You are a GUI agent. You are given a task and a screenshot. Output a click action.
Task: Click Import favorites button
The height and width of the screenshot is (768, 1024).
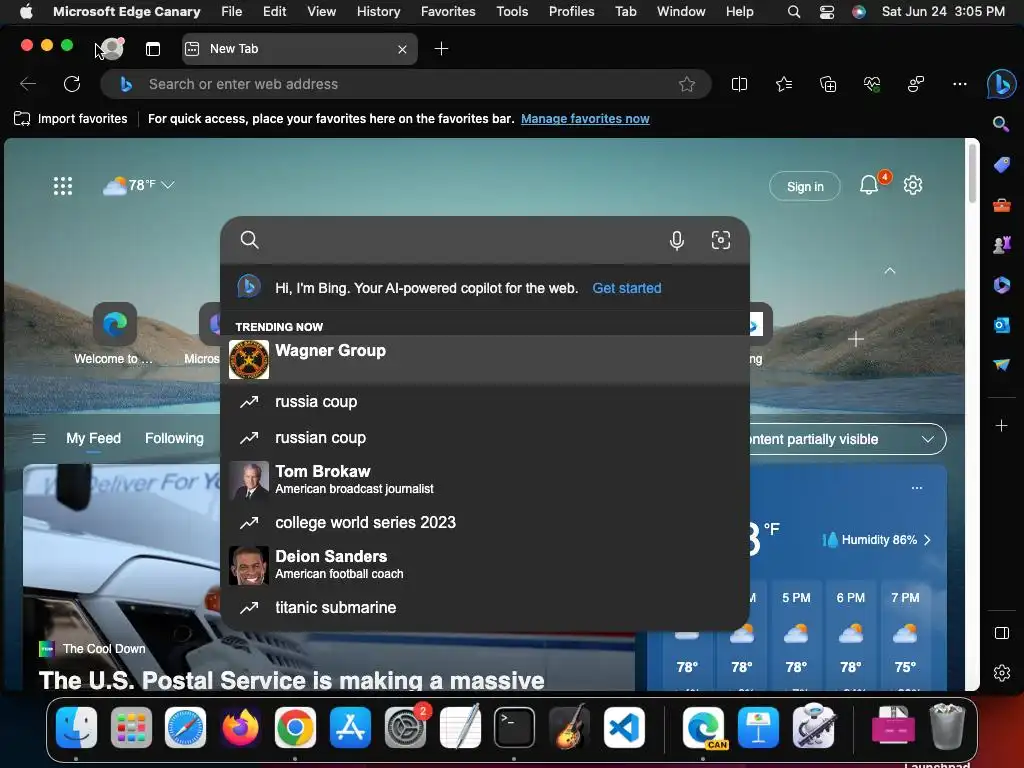tap(71, 119)
